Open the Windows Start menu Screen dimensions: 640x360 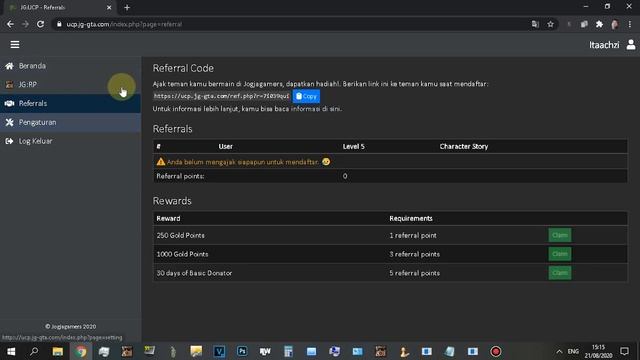point(11,351)
